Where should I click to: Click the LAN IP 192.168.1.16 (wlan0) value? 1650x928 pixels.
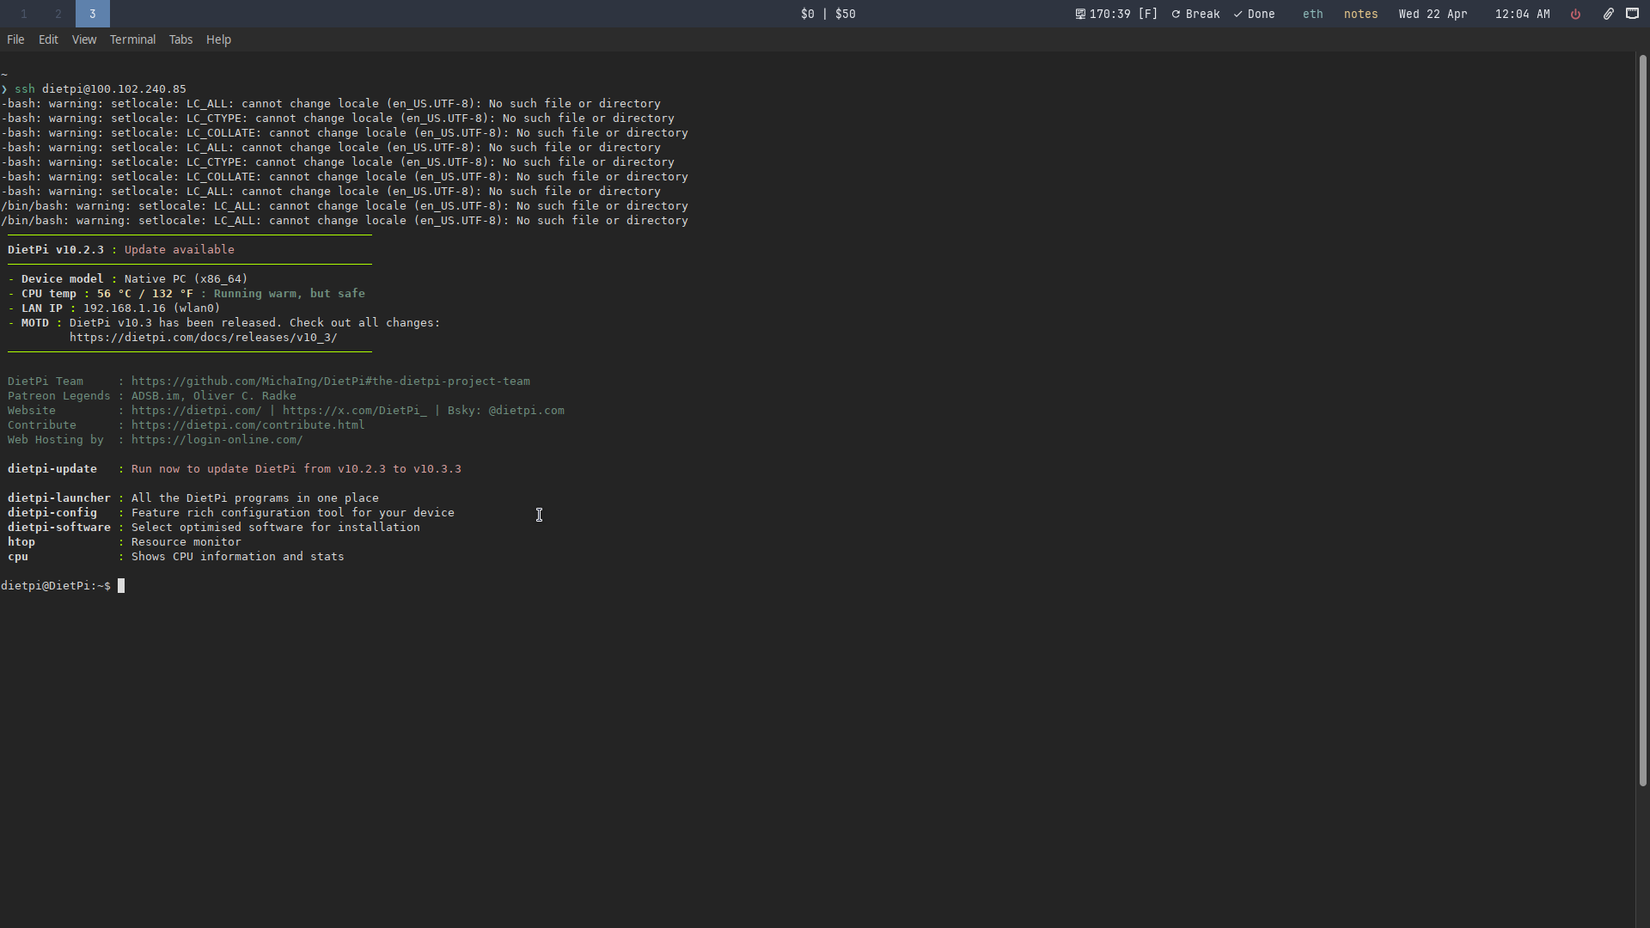[151, 308]
